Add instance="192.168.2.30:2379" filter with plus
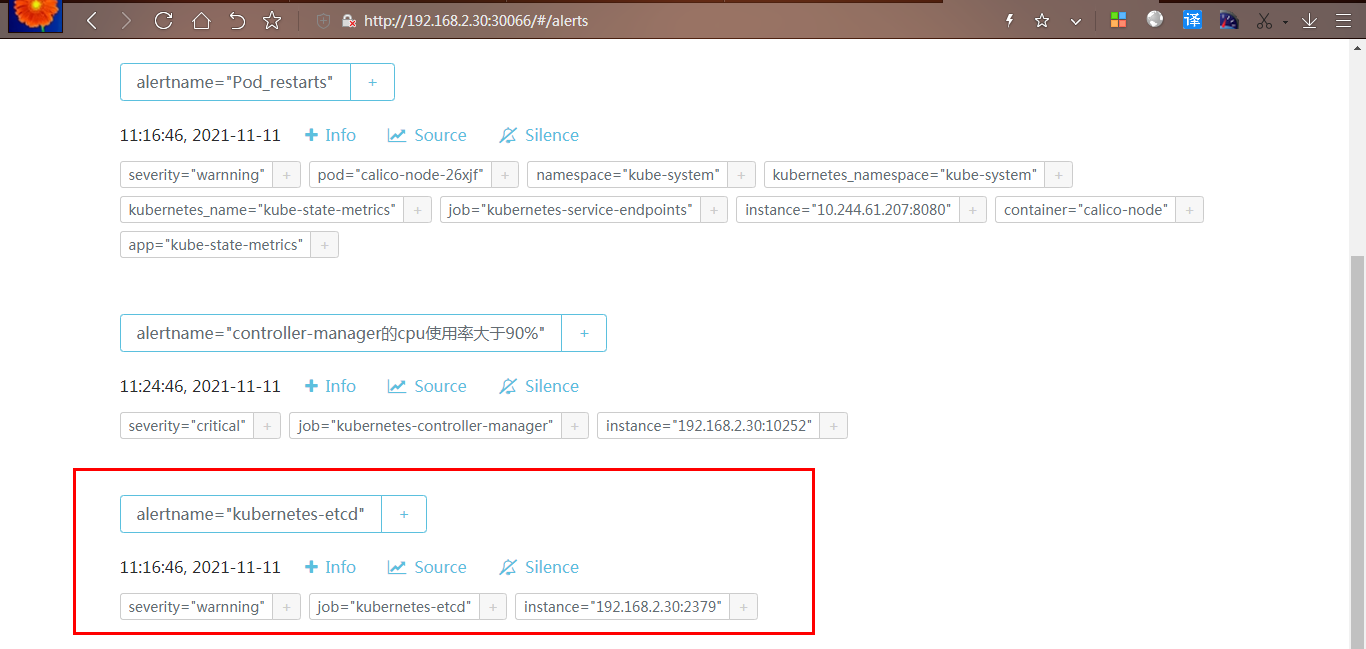Screen dimensions: 1366x649 (x=744, y=607)
